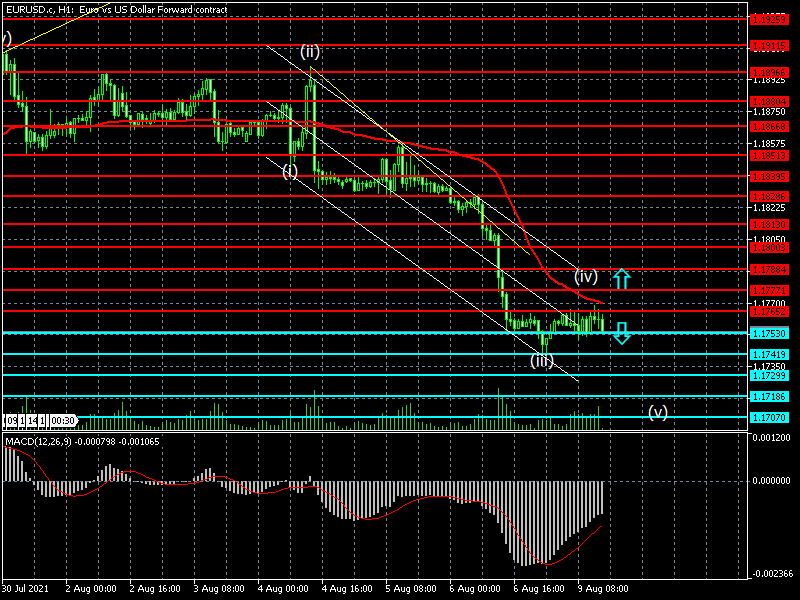Click the 1.18130 red price label
Screen dimensions: 800x600
(x=769, y=224)
